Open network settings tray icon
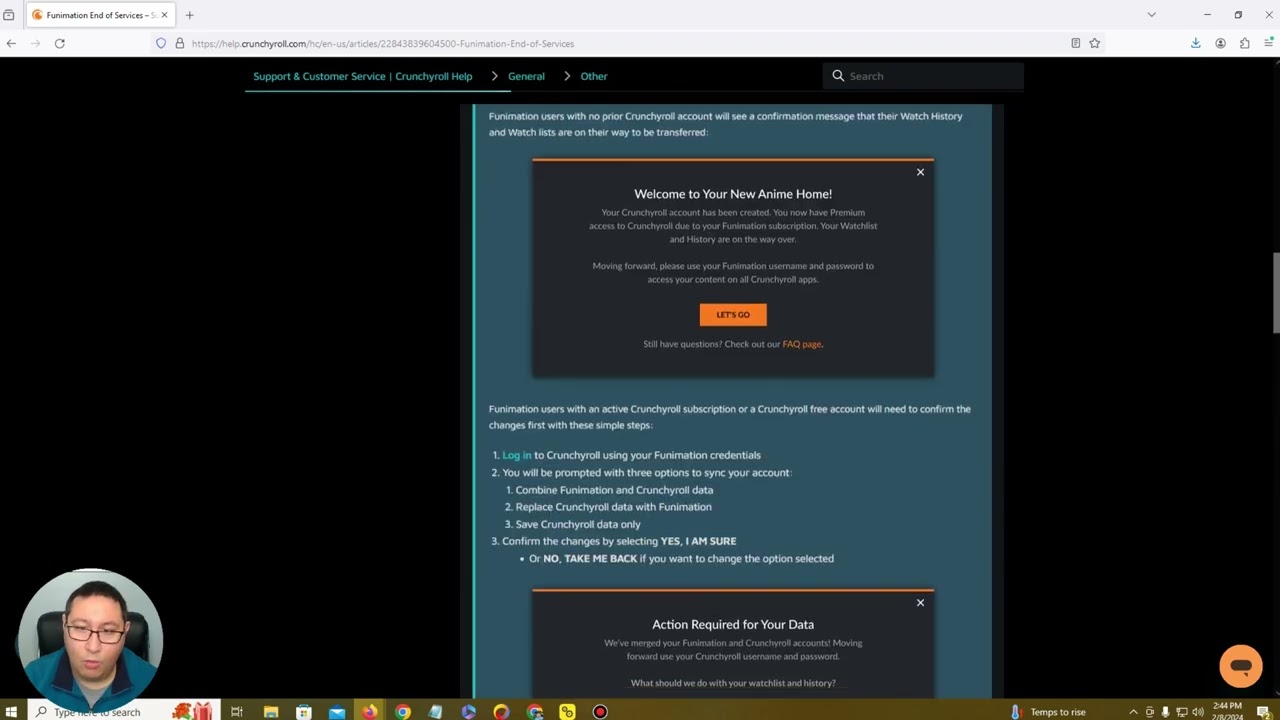Screen dimensions: 1280x720 coord(1181,712)
